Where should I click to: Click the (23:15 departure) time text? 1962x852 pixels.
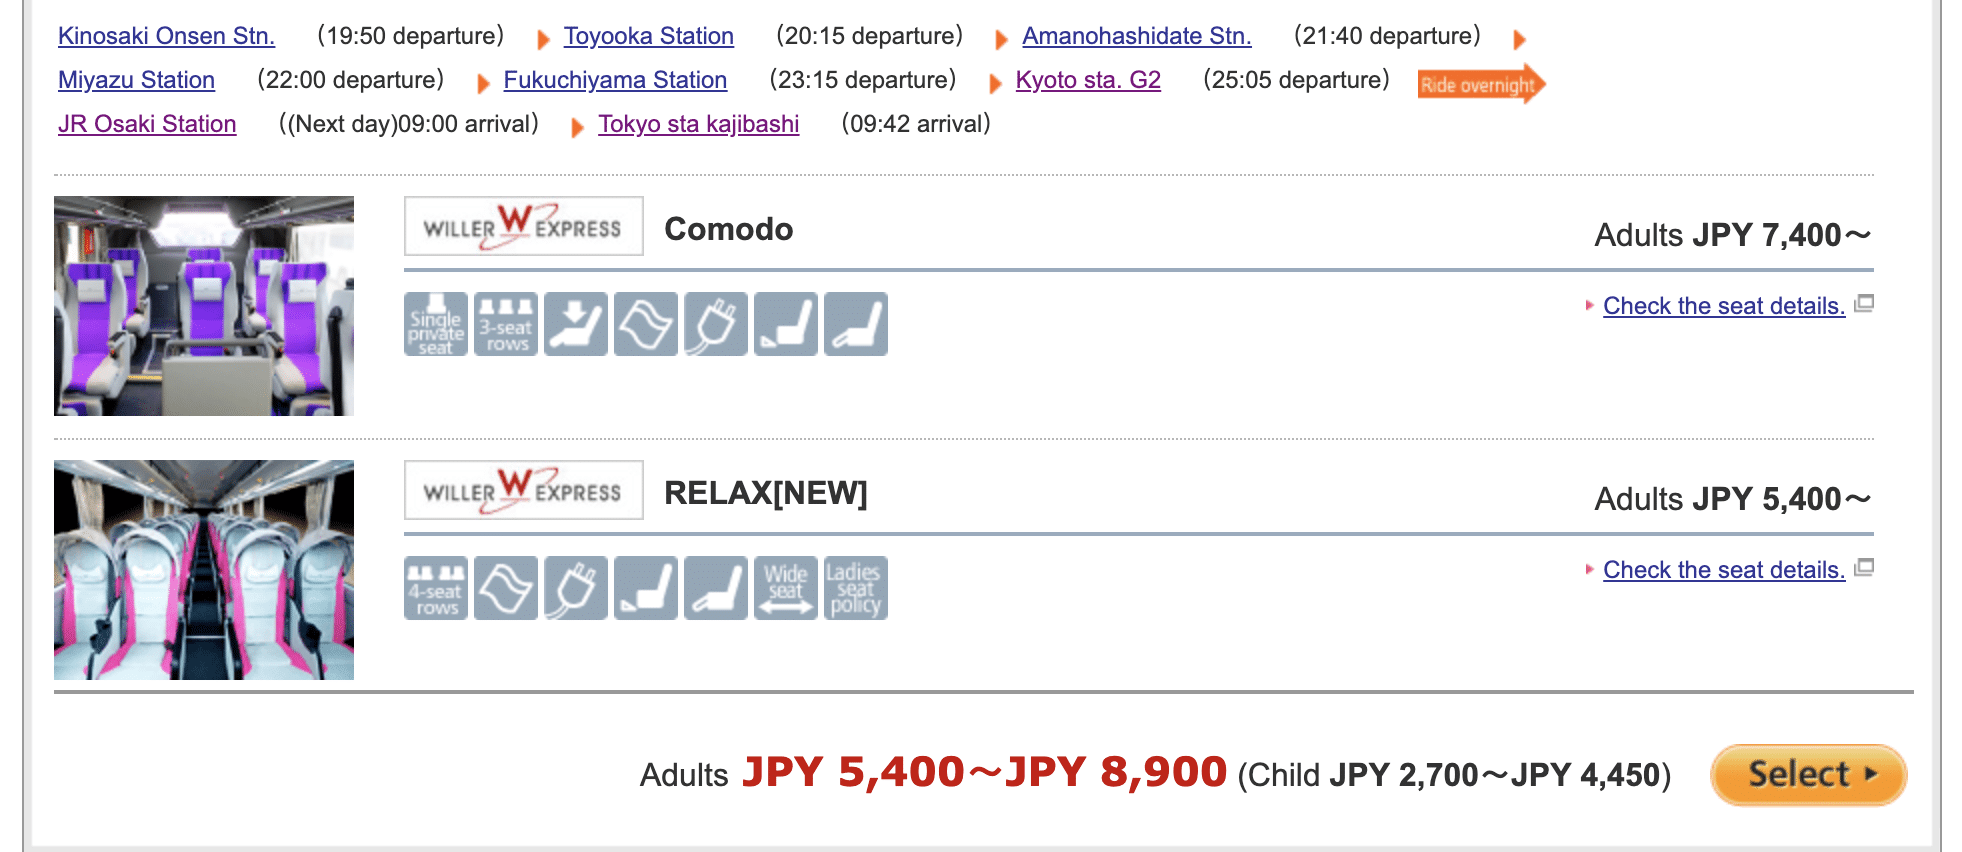863,80
